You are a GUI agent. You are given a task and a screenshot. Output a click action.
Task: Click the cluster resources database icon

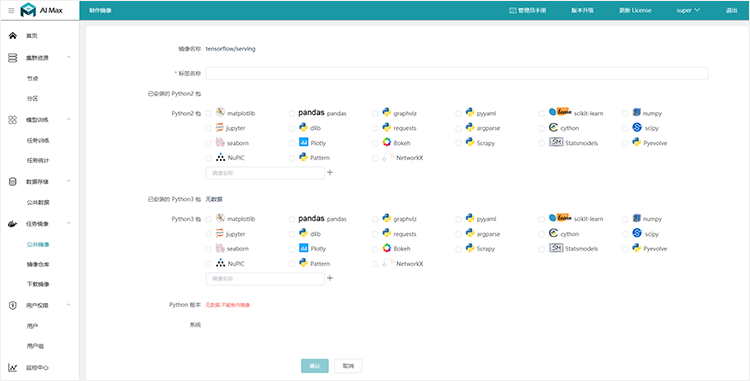click(x=13, y=58)
